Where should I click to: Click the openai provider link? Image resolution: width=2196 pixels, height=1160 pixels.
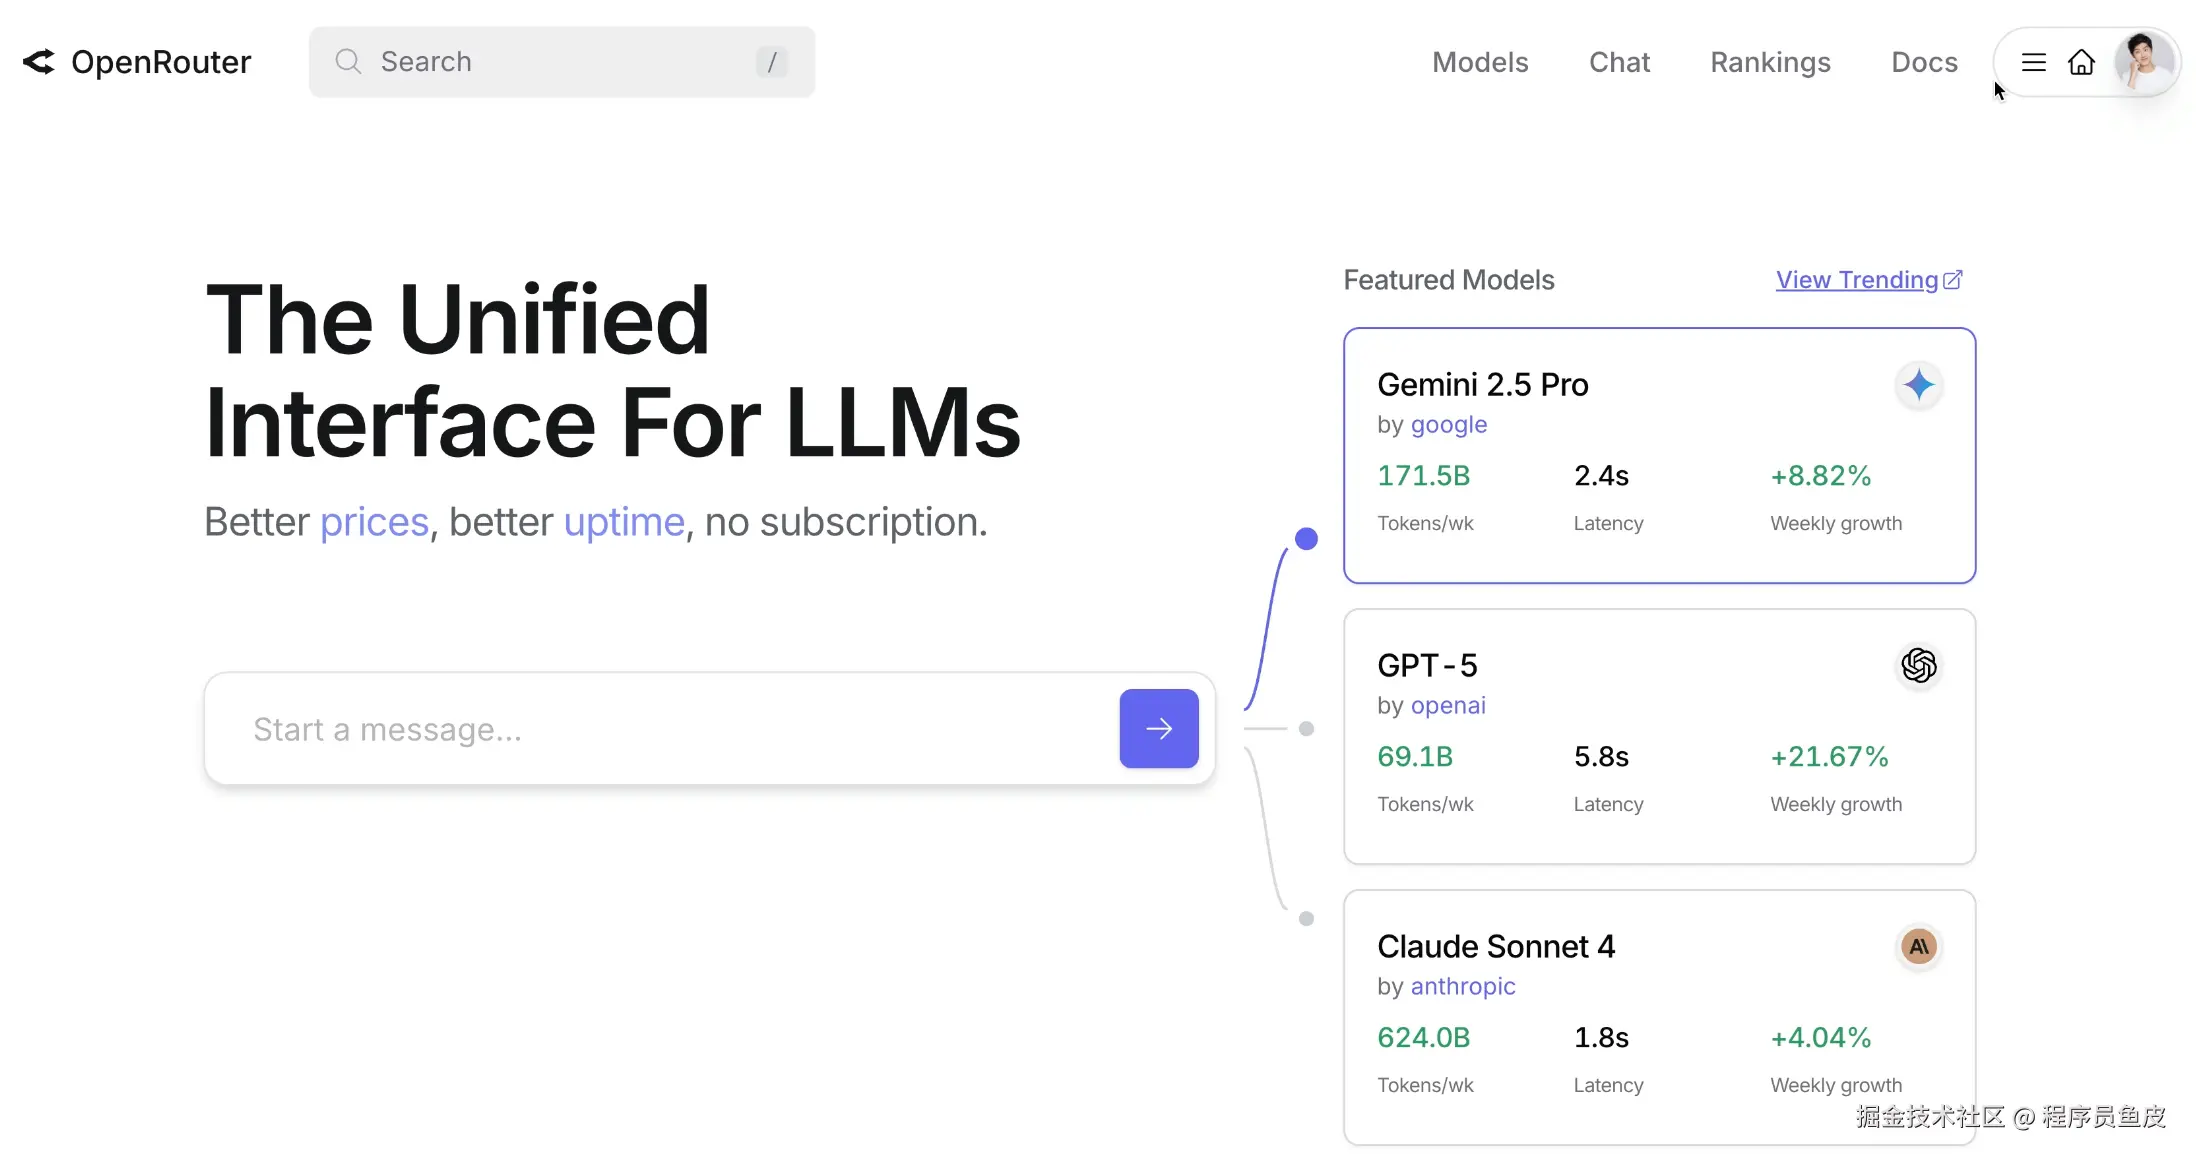click(x=1447, y=706)
